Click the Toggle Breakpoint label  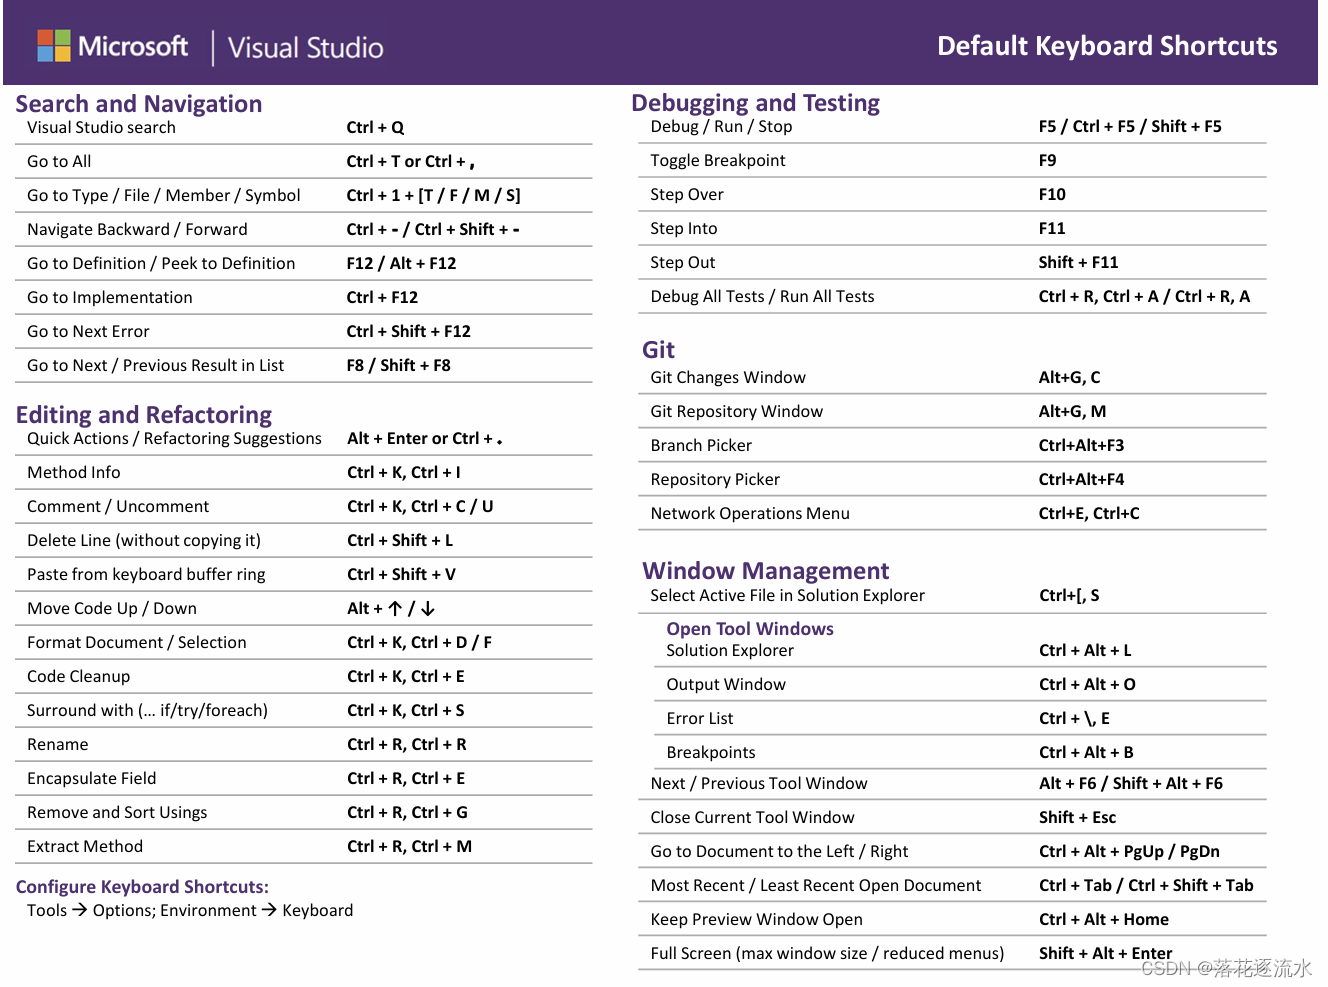pos(718,161)
